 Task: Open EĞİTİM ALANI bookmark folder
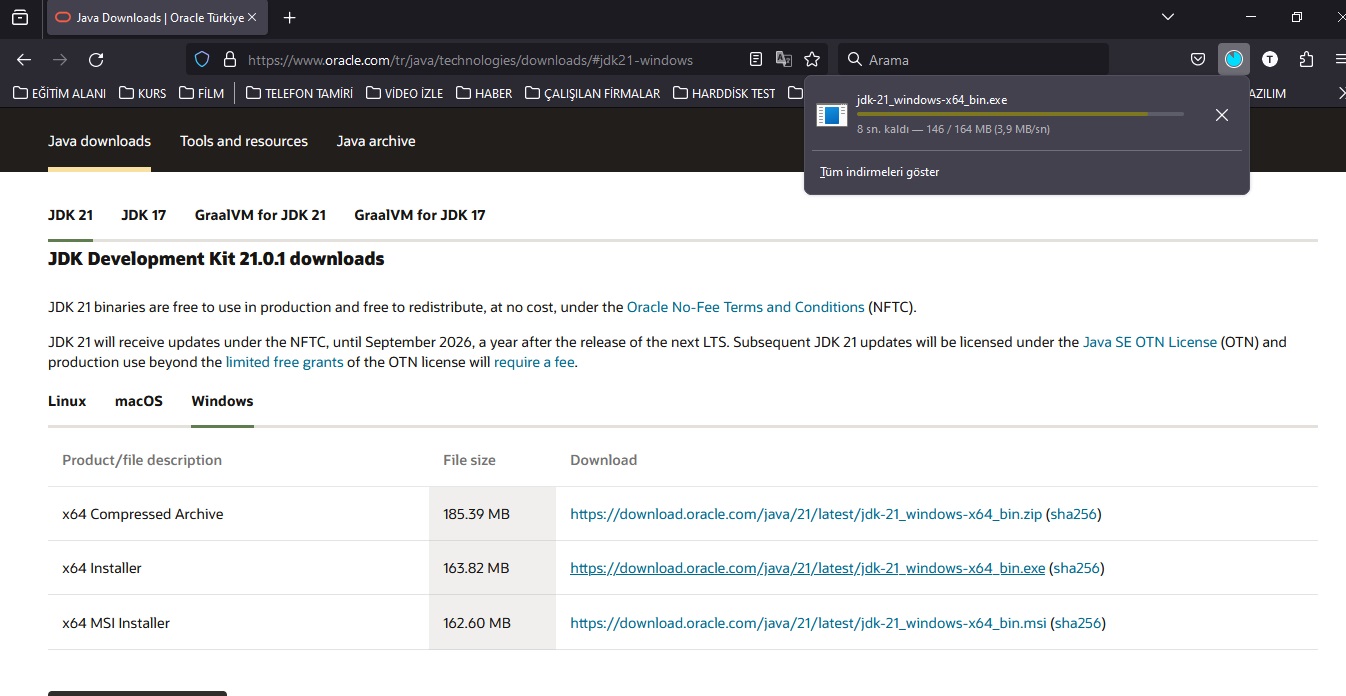pos(59,93)
